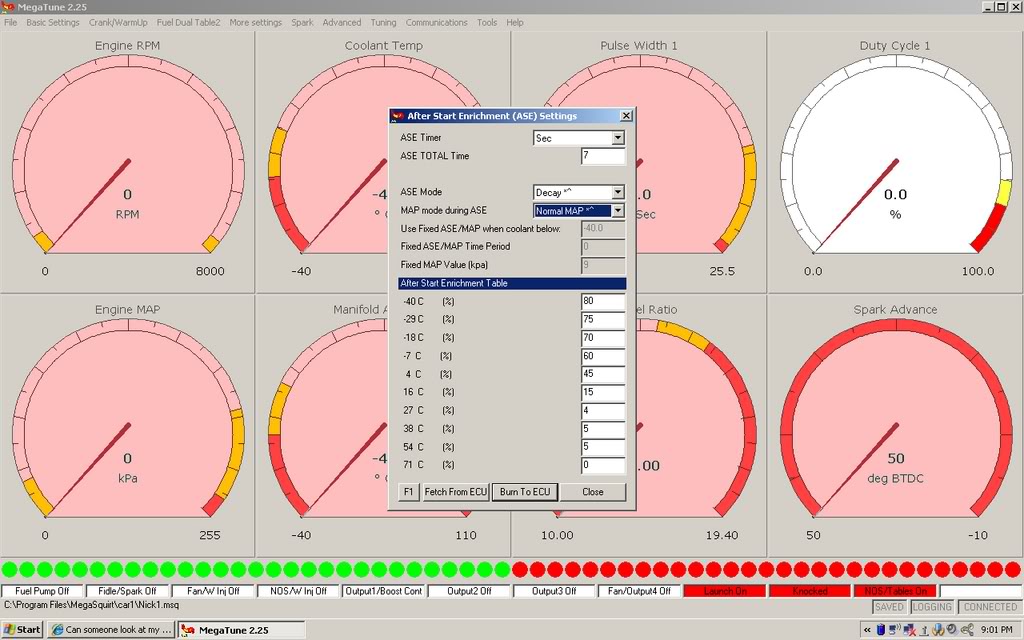Click the CONNECTED status bar entry
The height and width of the screenshot is (640, 1024).
(x=990, y=607)
